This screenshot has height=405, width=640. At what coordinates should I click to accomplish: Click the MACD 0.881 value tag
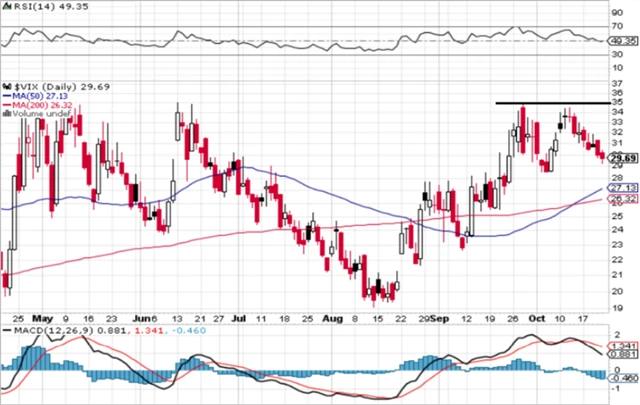[622, 354]
